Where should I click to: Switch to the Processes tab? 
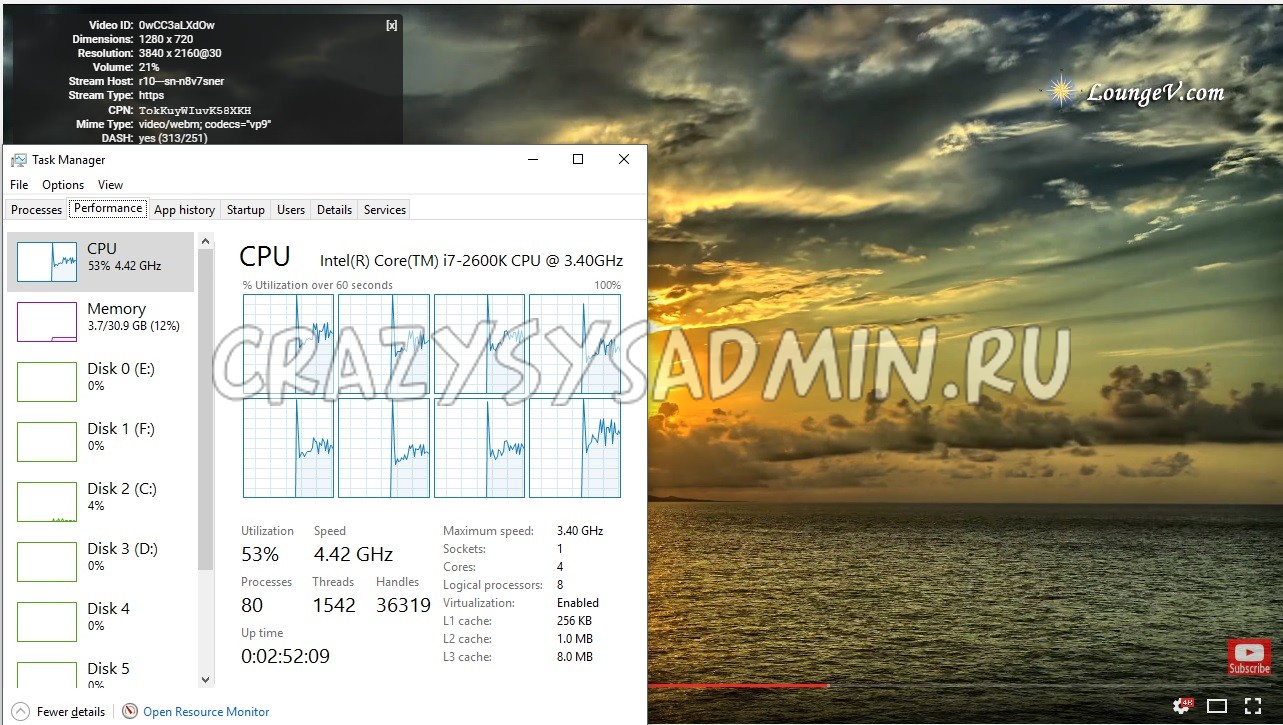pyautogui.click(x=36, y=210)
